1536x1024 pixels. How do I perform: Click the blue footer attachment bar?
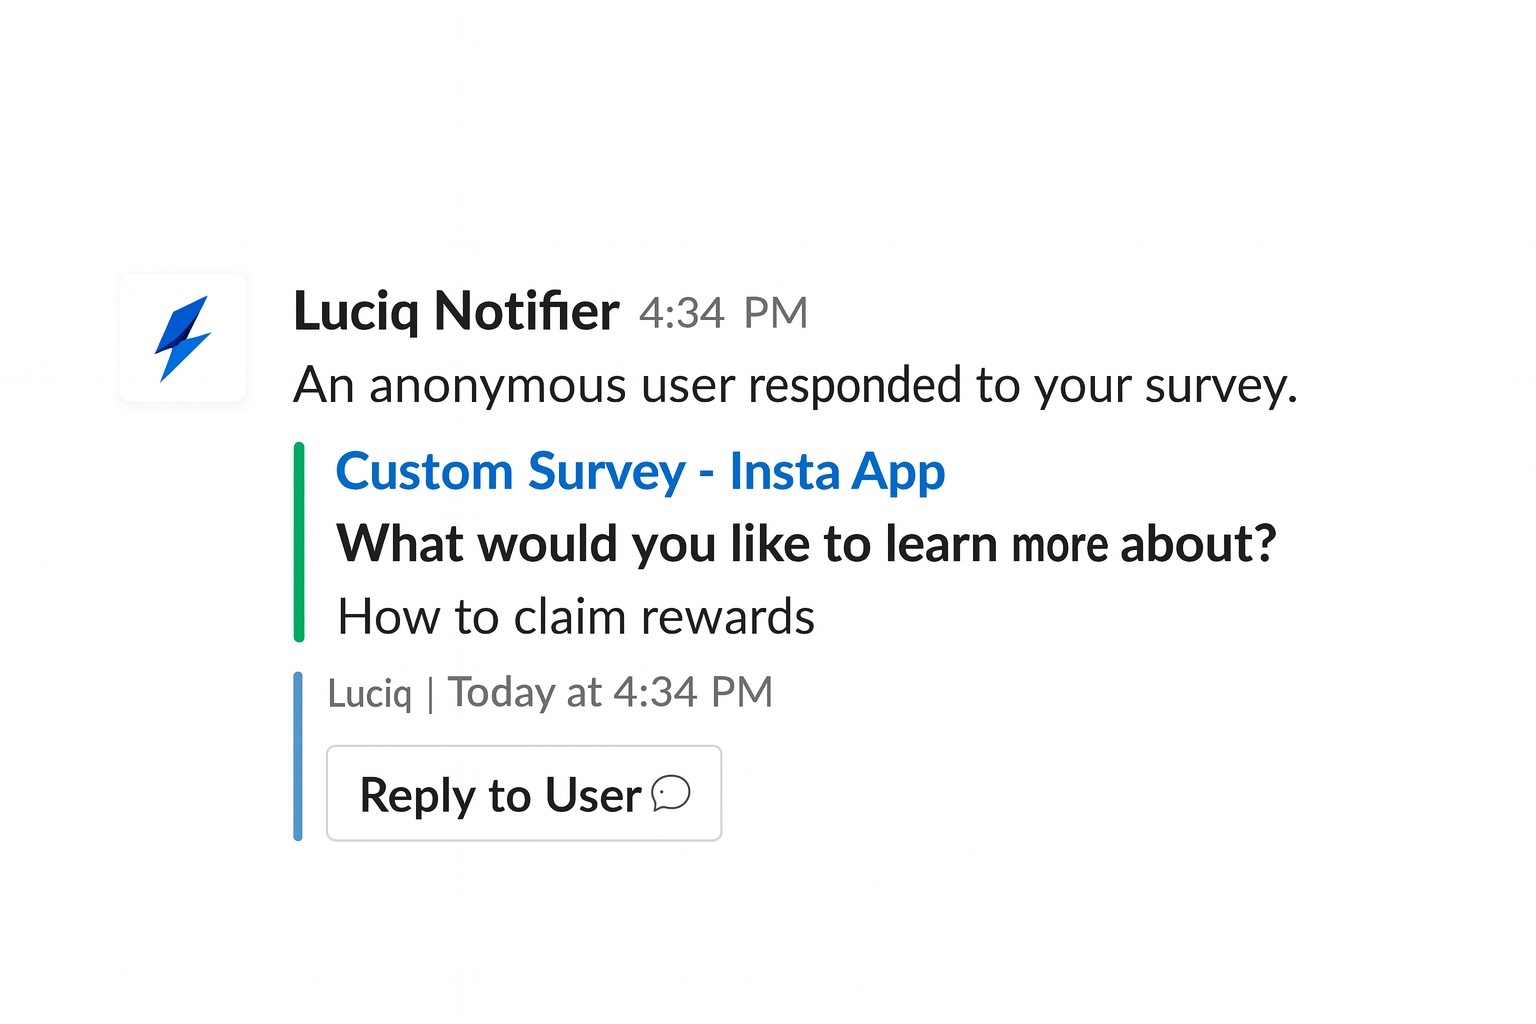tap(298, 756)
